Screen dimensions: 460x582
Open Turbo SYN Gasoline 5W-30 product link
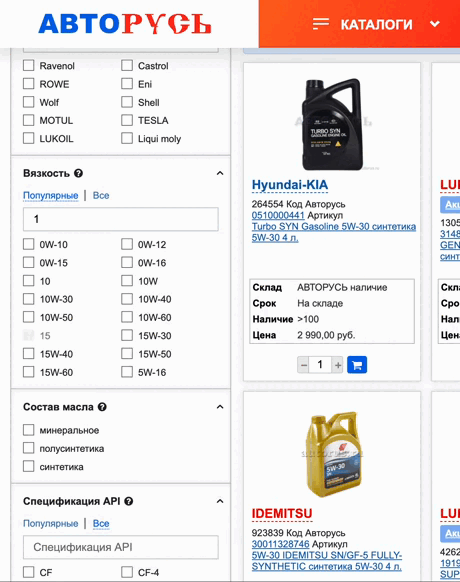click(334, 232)
